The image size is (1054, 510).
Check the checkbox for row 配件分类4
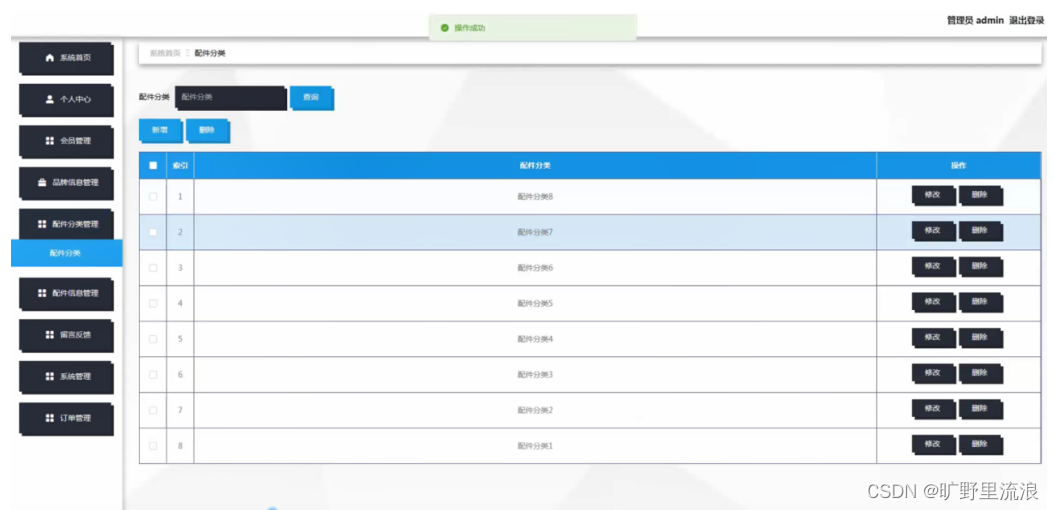[153, 339]
